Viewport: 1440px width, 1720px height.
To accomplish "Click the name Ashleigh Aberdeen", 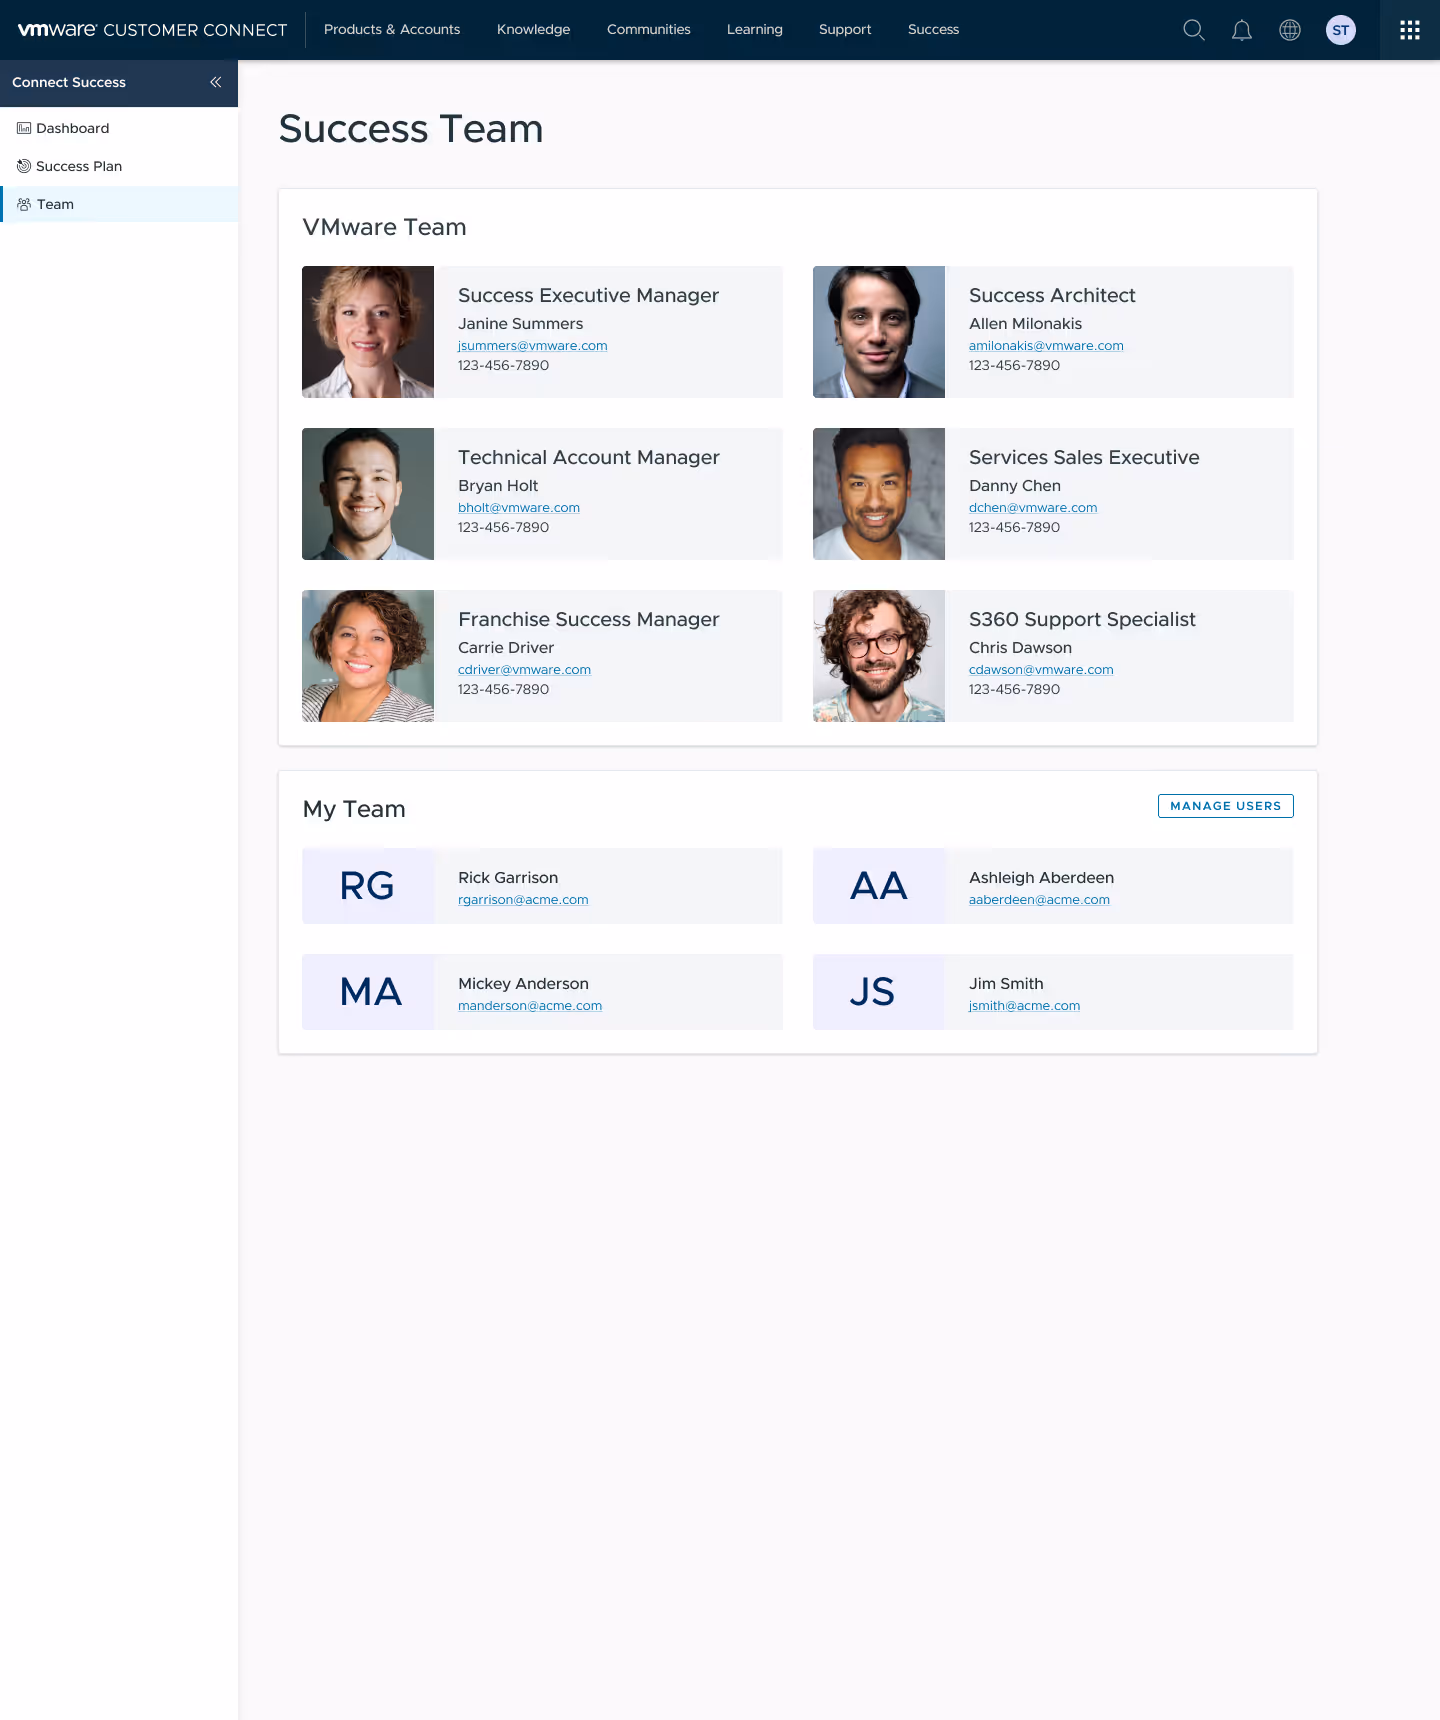I will 1041,877.
